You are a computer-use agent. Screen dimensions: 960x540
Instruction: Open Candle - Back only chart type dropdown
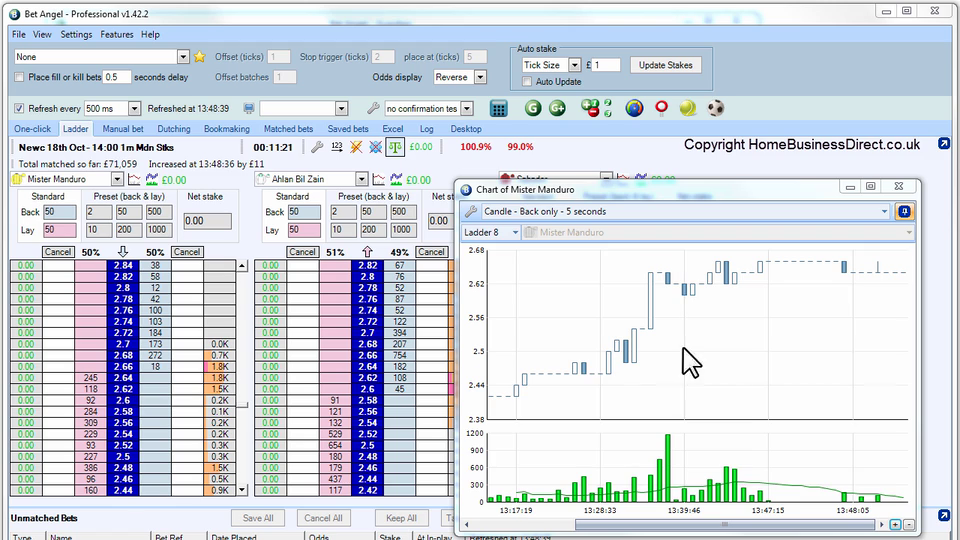(x=884, y=211)
